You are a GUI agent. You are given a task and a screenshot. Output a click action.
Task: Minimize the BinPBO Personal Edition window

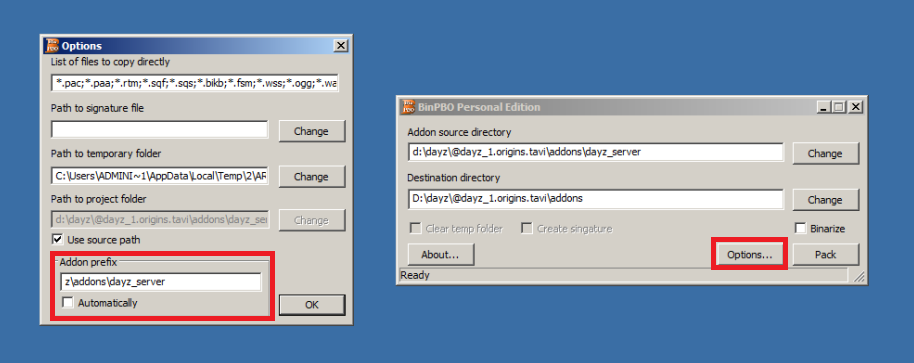pyautogui.click(x=823, y=107)
